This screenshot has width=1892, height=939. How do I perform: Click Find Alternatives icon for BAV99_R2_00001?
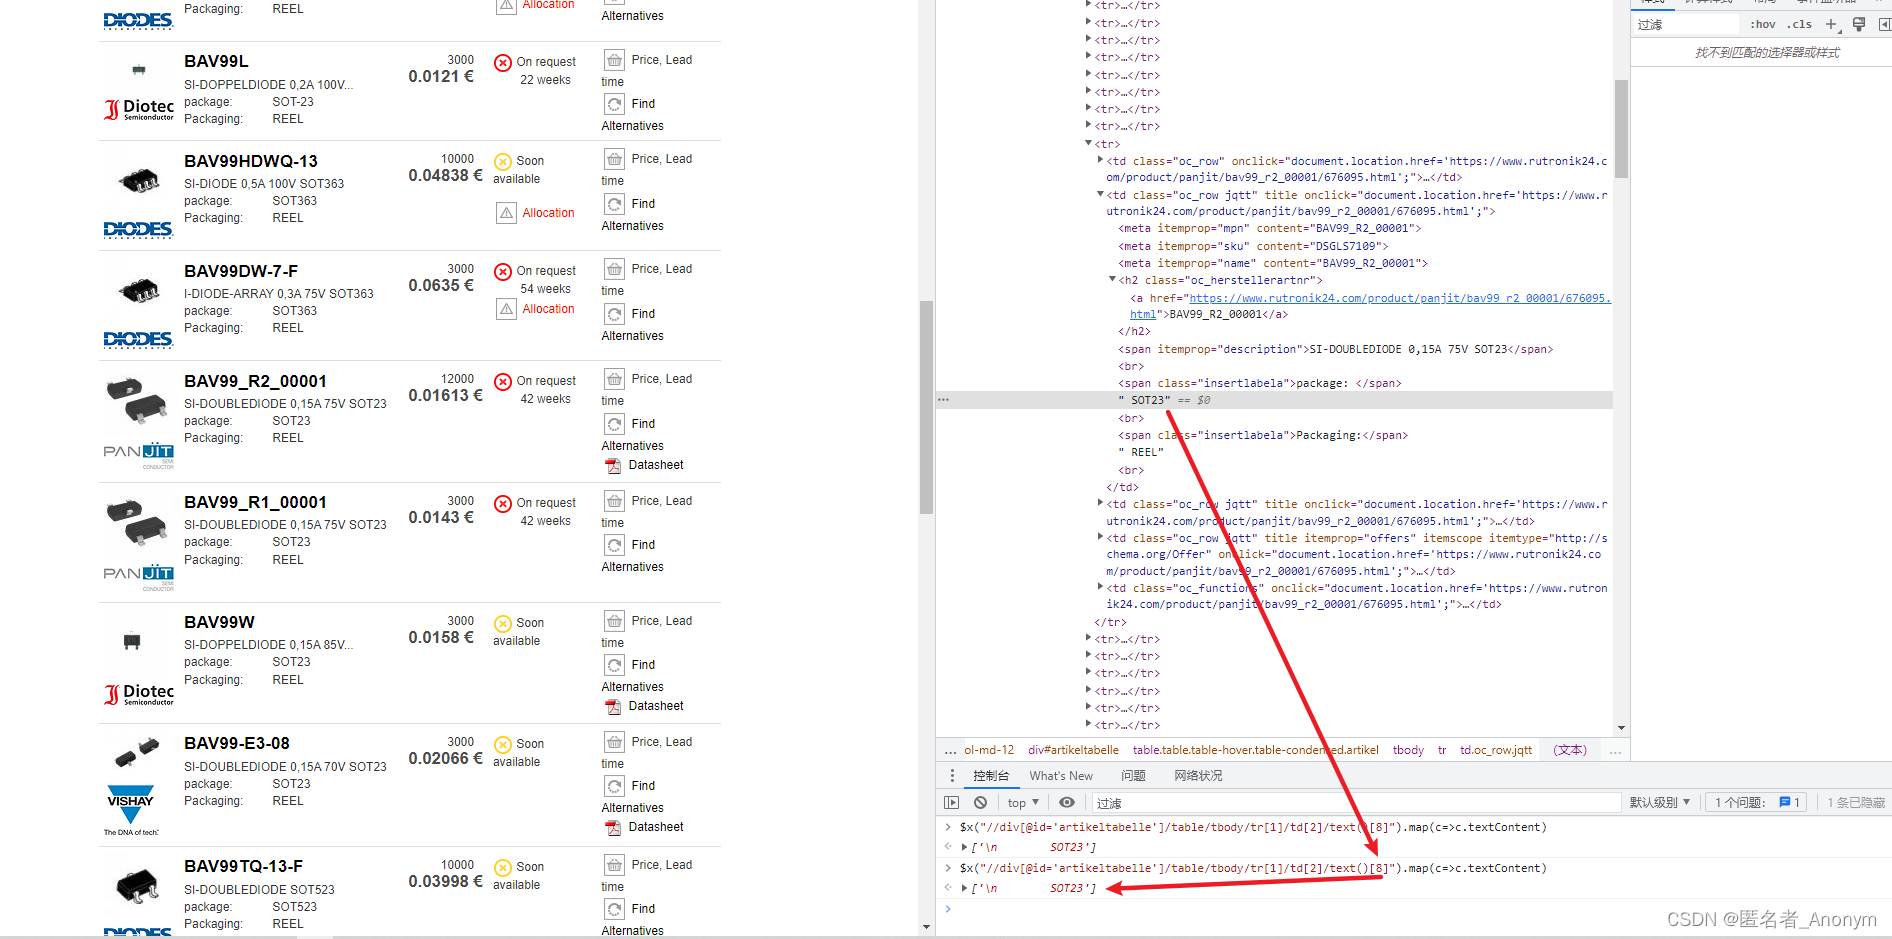[x=614, y=424]
